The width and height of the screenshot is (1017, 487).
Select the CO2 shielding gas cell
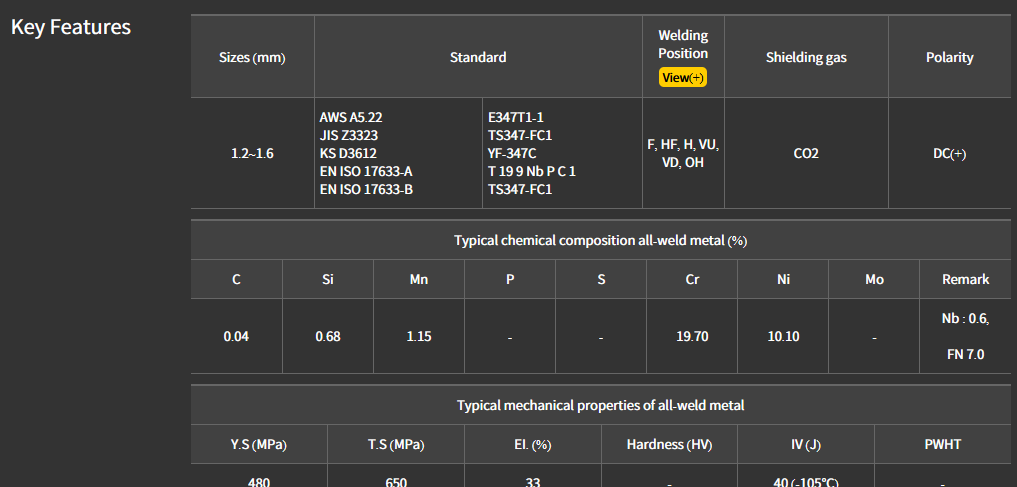click(806, 154)
